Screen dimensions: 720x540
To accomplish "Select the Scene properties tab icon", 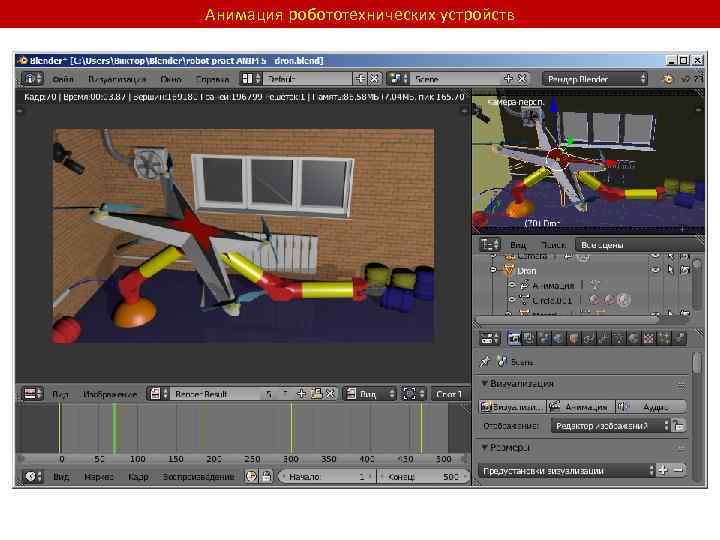I will (x=544, y=339).
